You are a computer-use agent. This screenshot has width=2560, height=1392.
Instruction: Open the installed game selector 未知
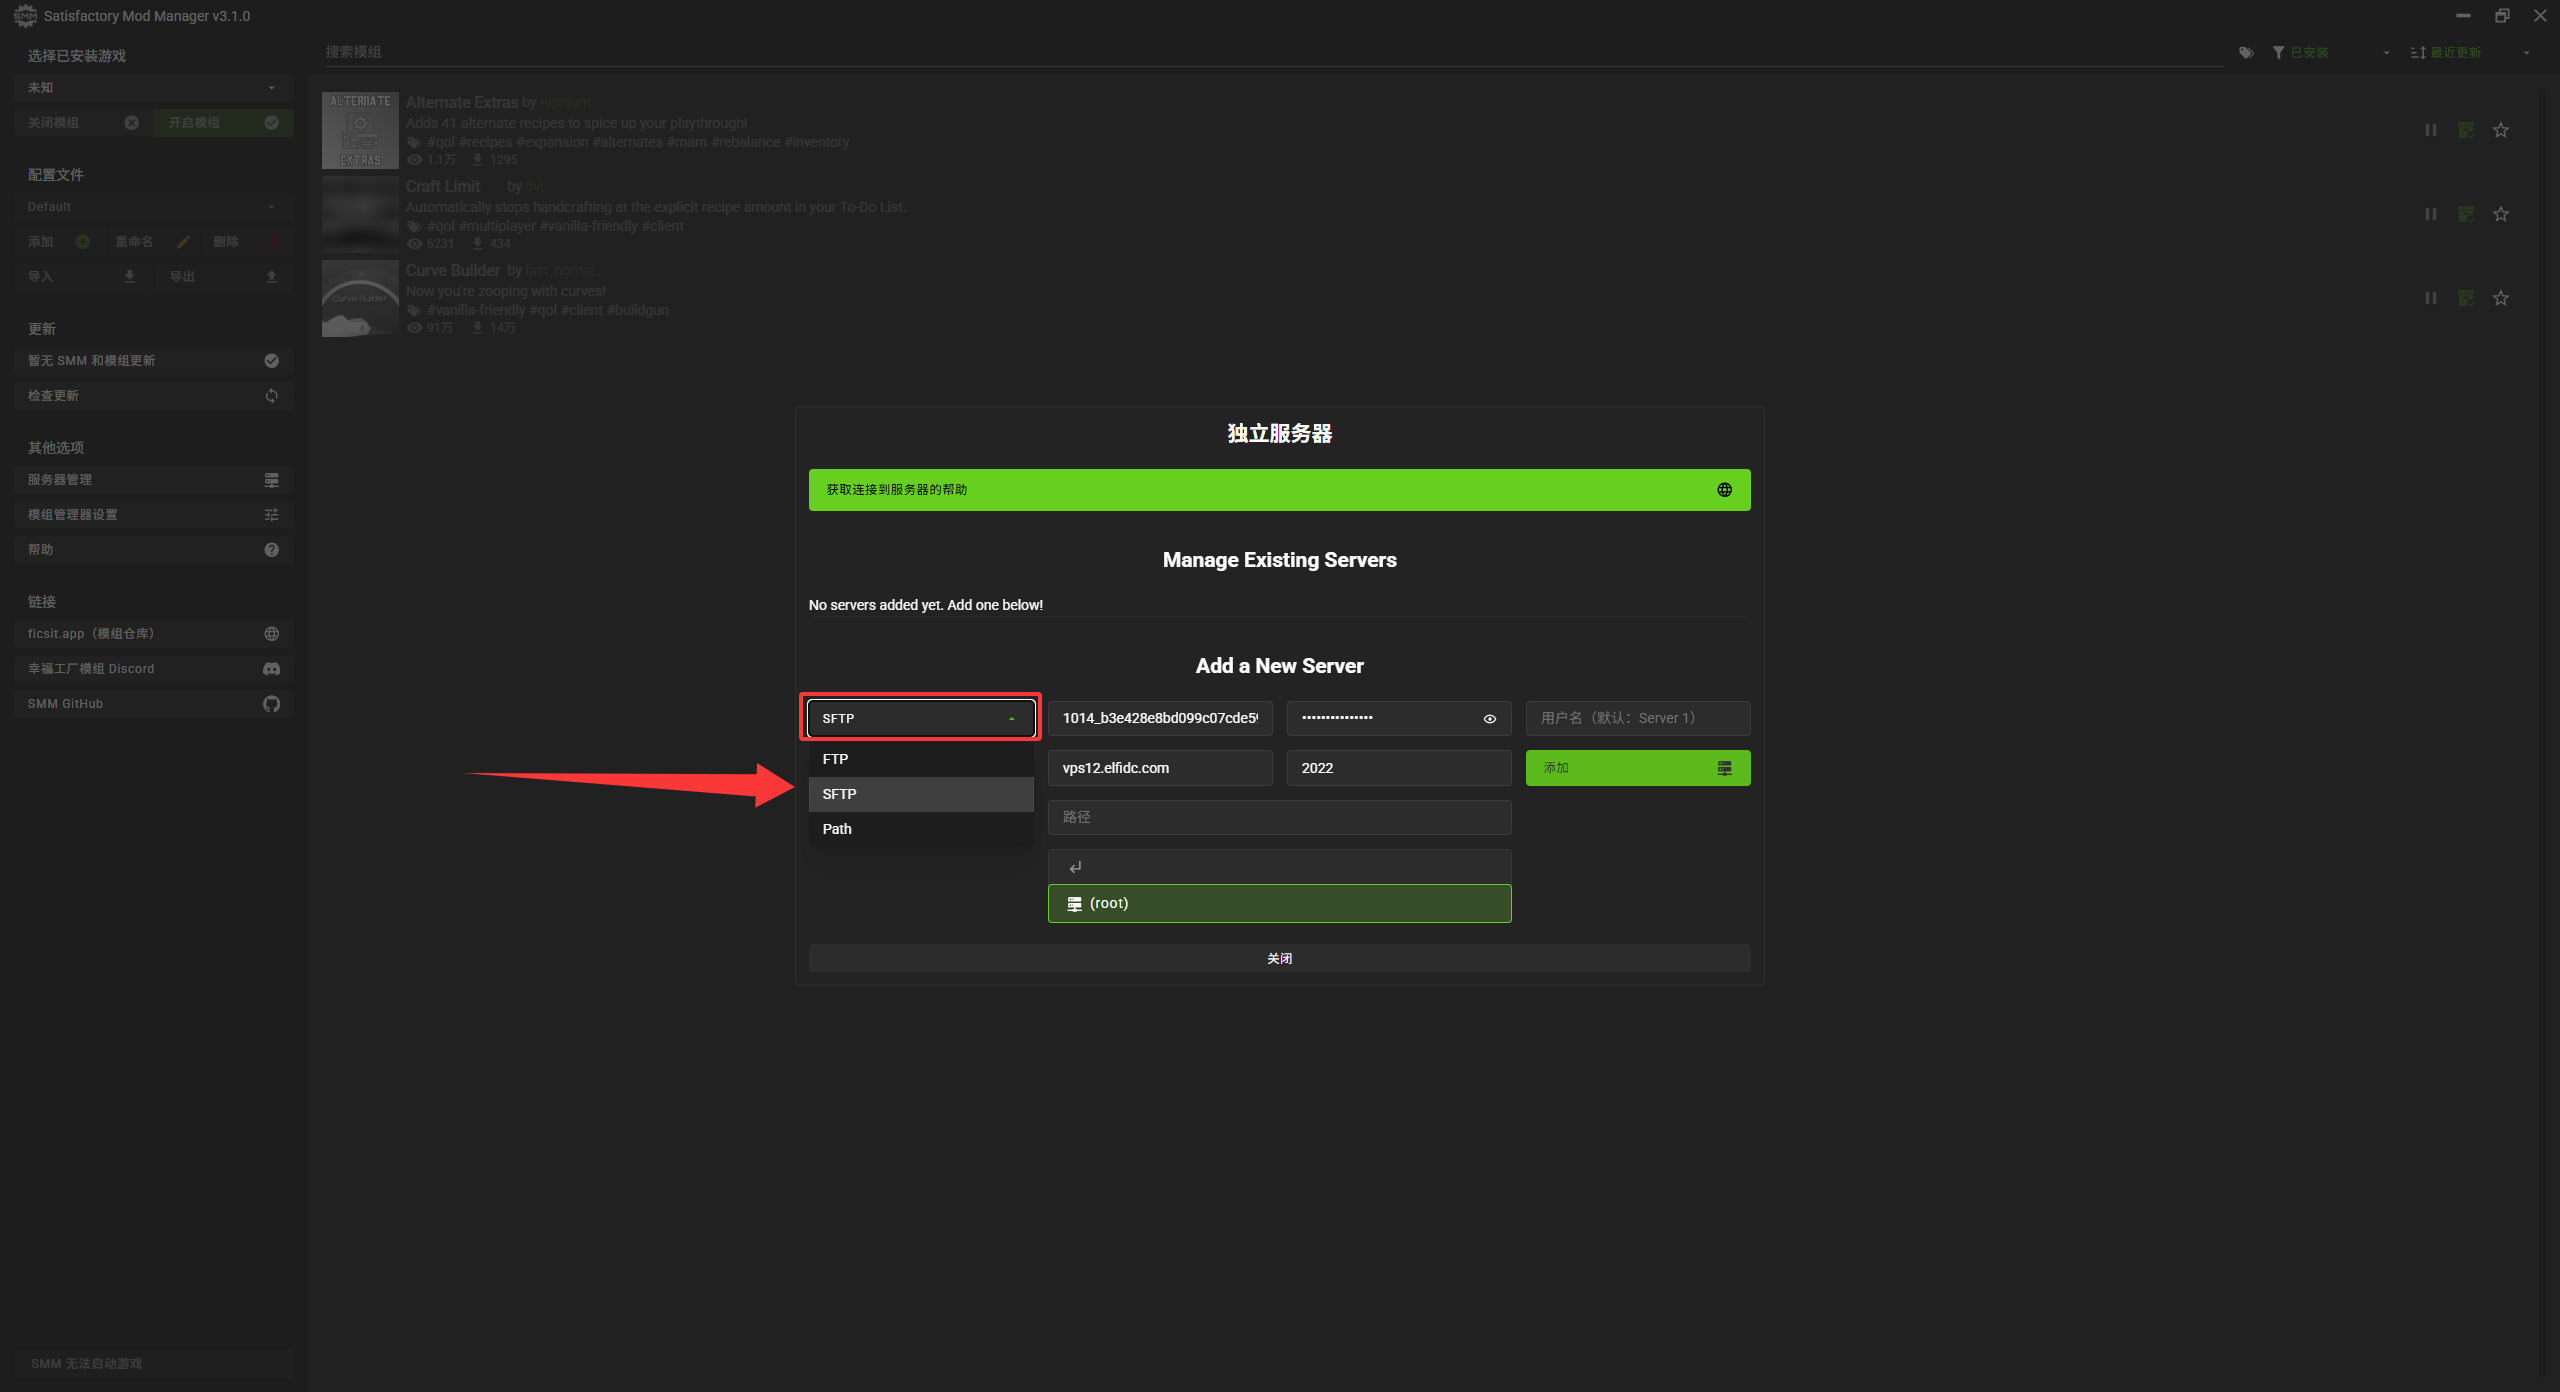pyautogui.click(x=153, y=88)
